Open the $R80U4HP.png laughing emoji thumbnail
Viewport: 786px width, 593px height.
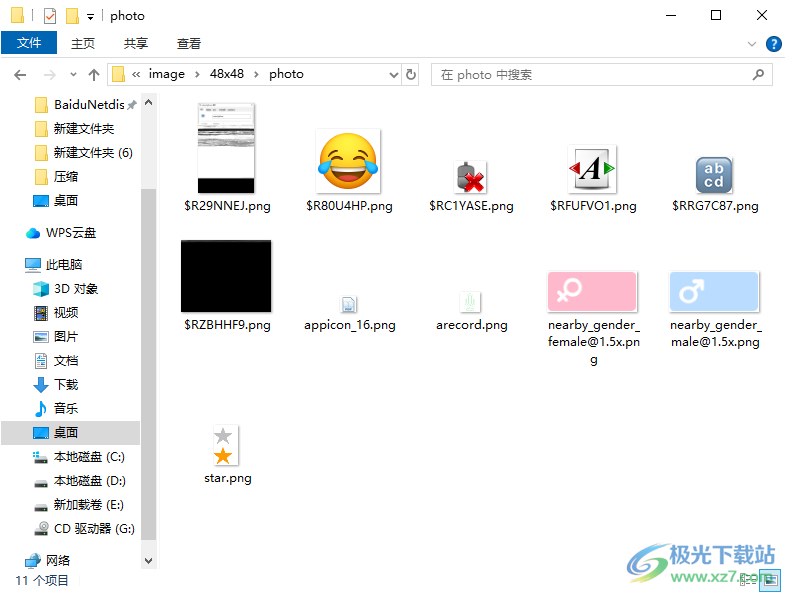[349, 161]
